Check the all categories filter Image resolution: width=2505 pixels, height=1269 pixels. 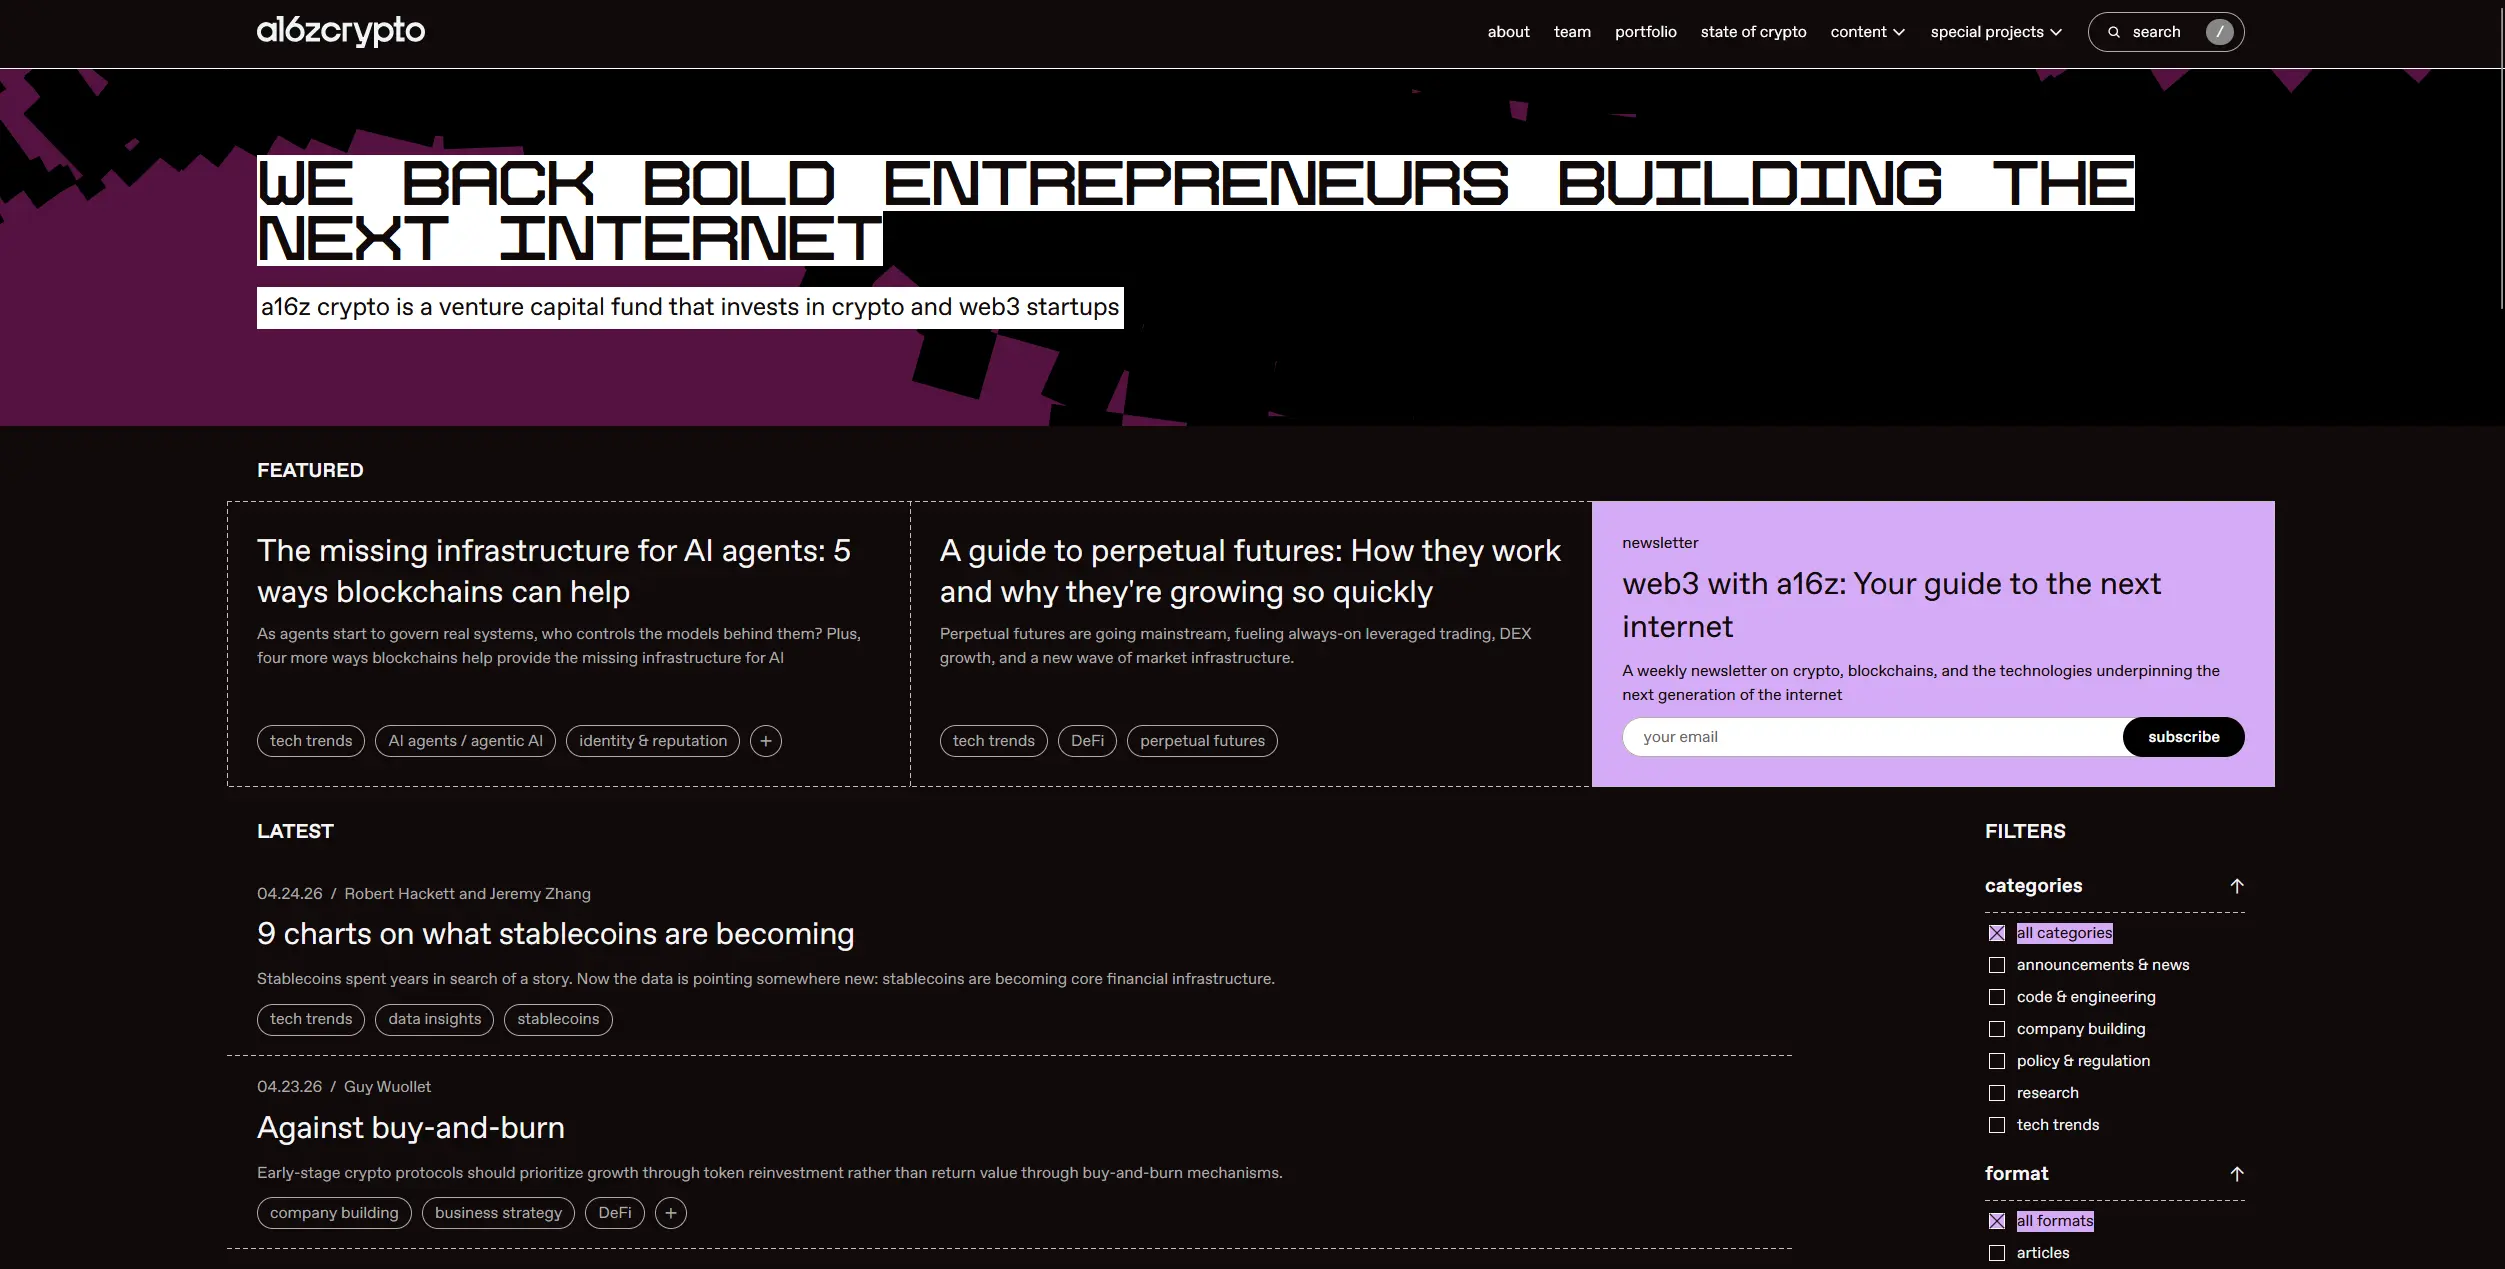[1997, 933]
